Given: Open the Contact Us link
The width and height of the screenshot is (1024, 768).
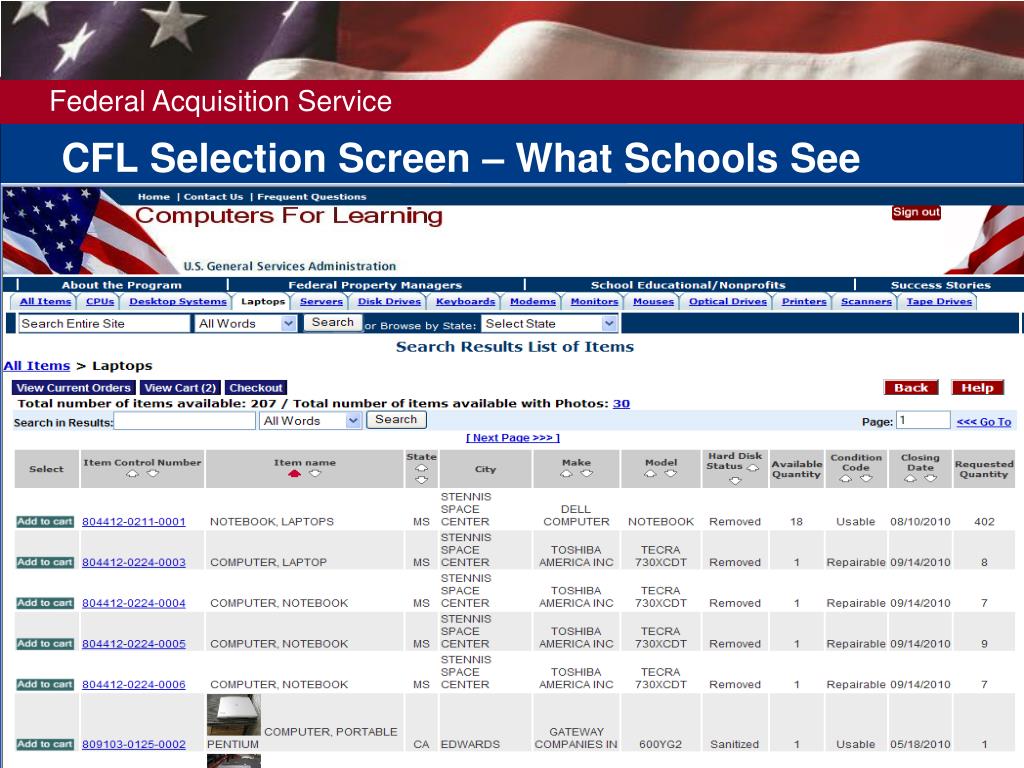Looking at the screenshot, I should pos(213,197).
